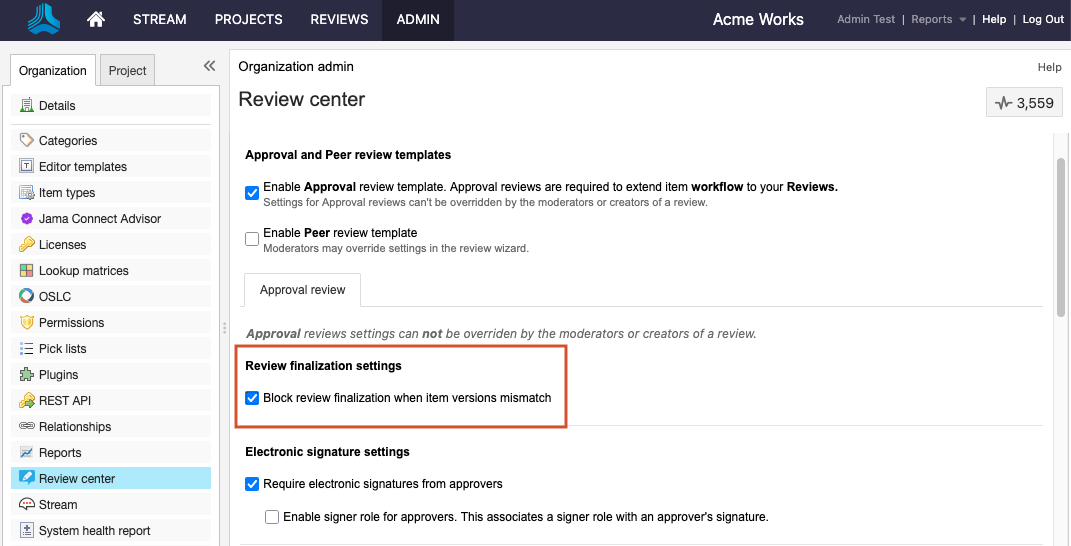Select the OSLC icon

point(27,297)
